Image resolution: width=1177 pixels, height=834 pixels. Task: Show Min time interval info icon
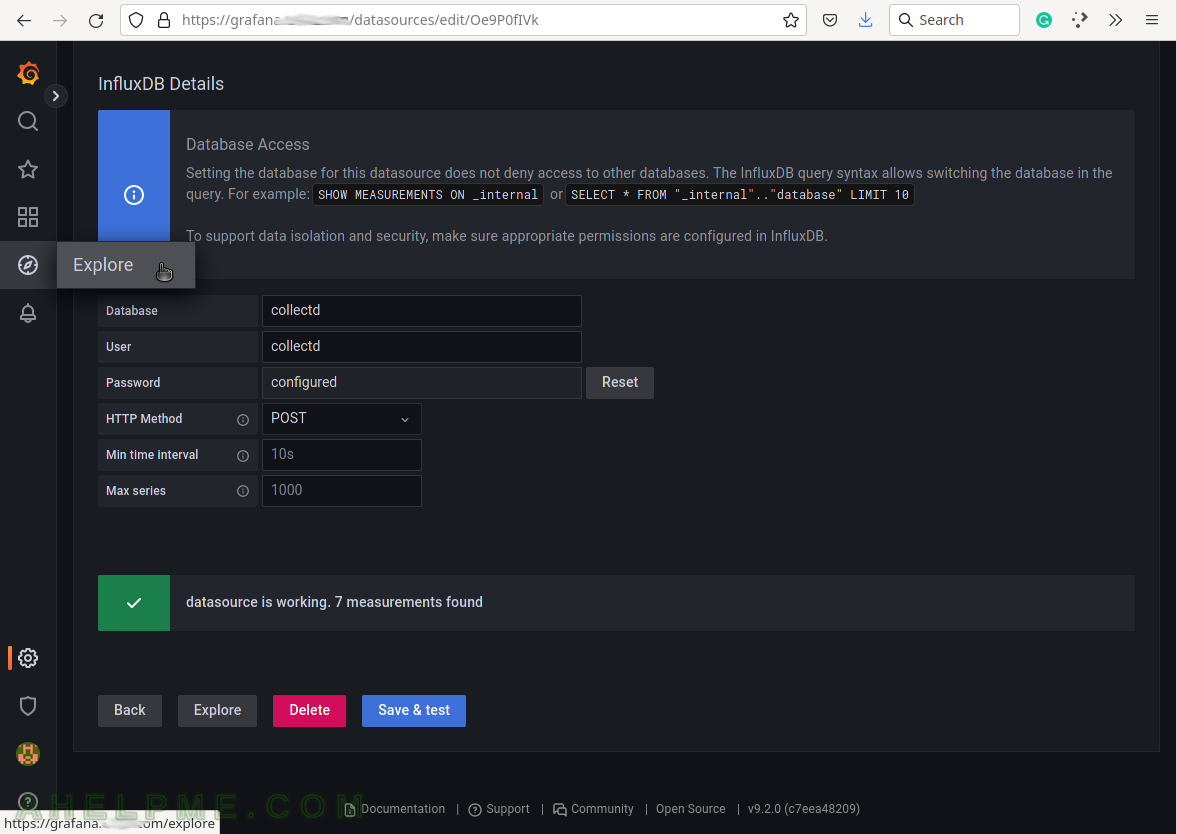point(243,456)
